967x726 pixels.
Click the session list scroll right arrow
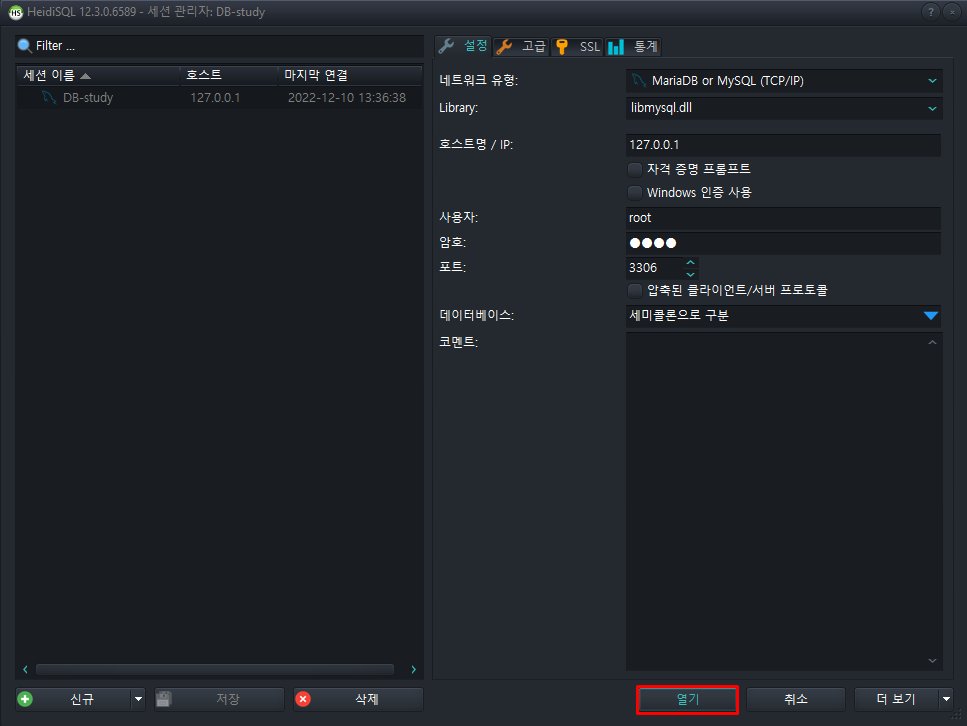pos(413,669)
